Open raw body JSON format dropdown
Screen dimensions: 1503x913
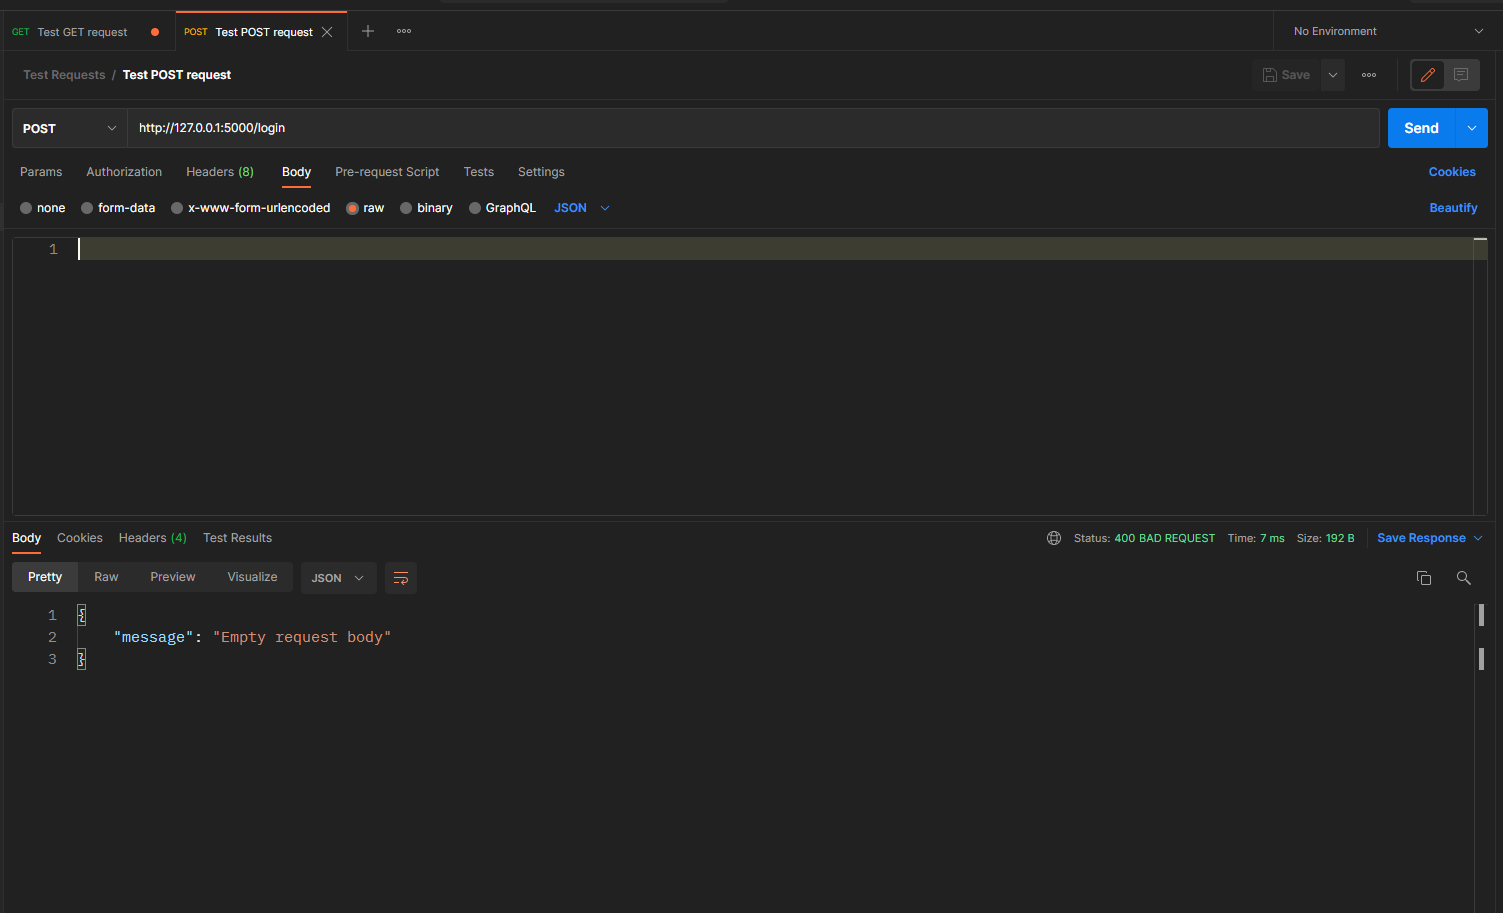582,208
